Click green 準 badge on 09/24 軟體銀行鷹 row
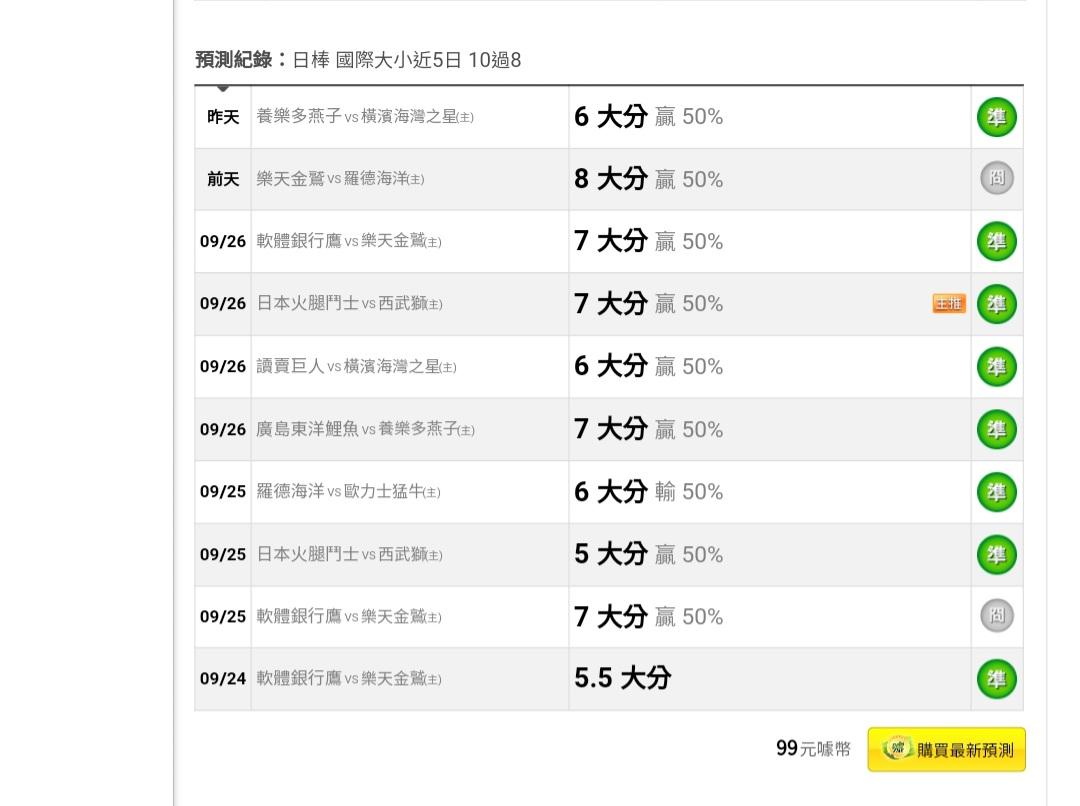This screenshot has width=1080, height=806. 996,679
